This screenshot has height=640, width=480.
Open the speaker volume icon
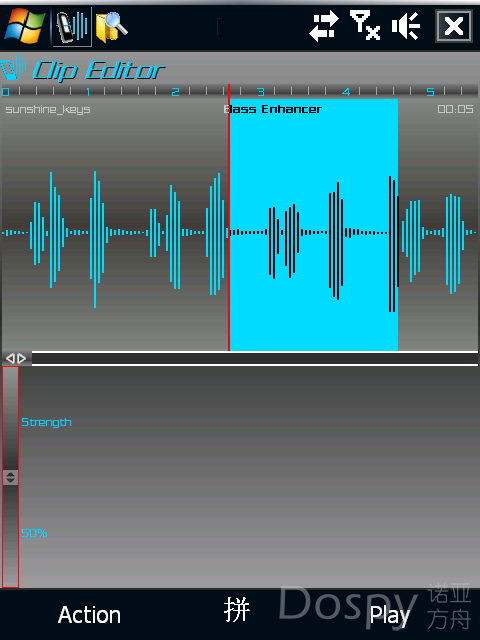406,26
